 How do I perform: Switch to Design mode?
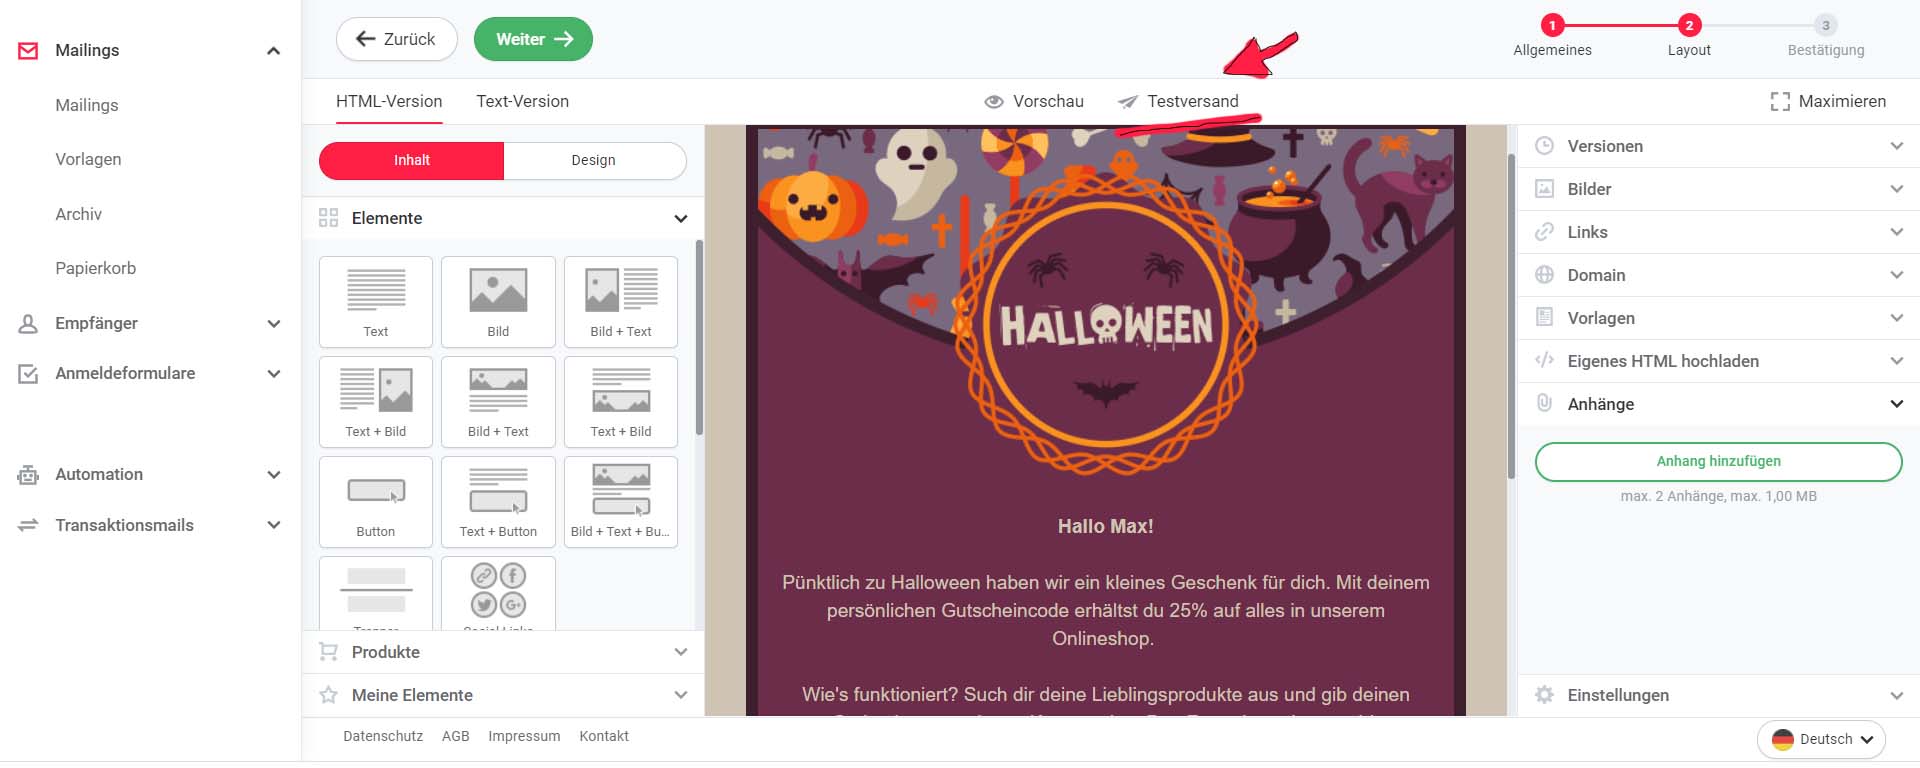594,160
